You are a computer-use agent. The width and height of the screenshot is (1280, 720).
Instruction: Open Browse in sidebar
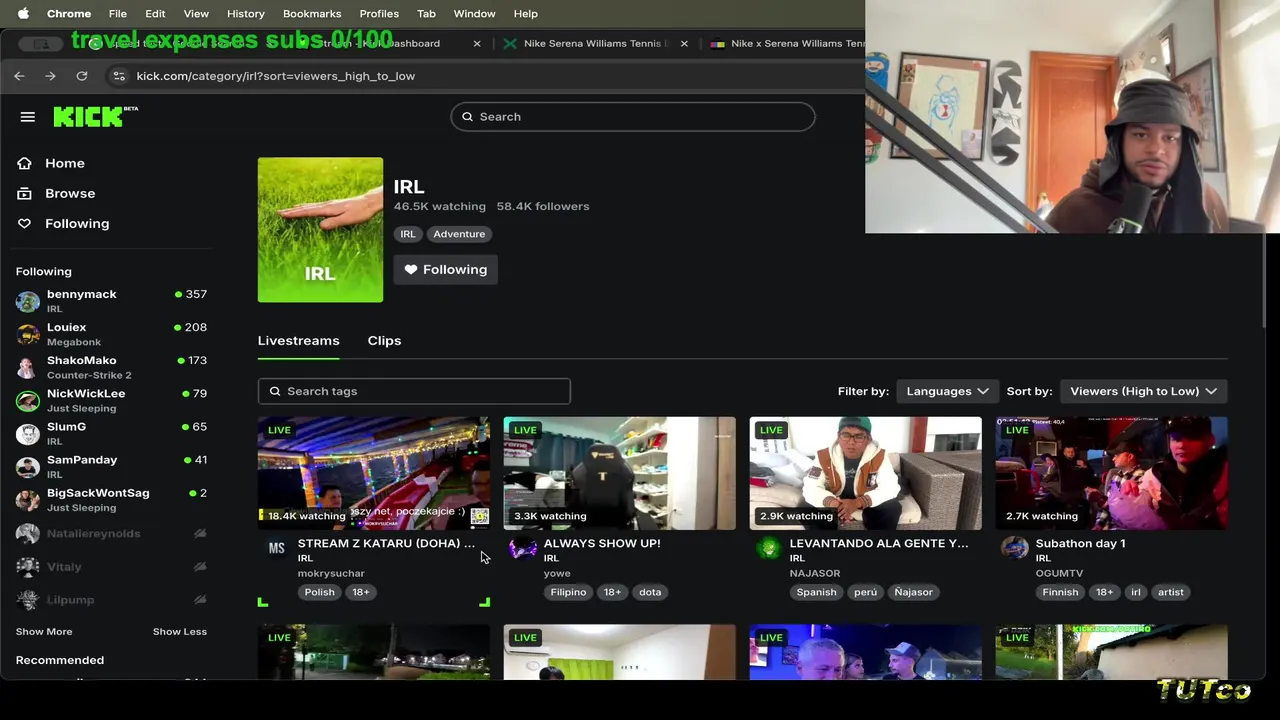click(x=69, y=193)
